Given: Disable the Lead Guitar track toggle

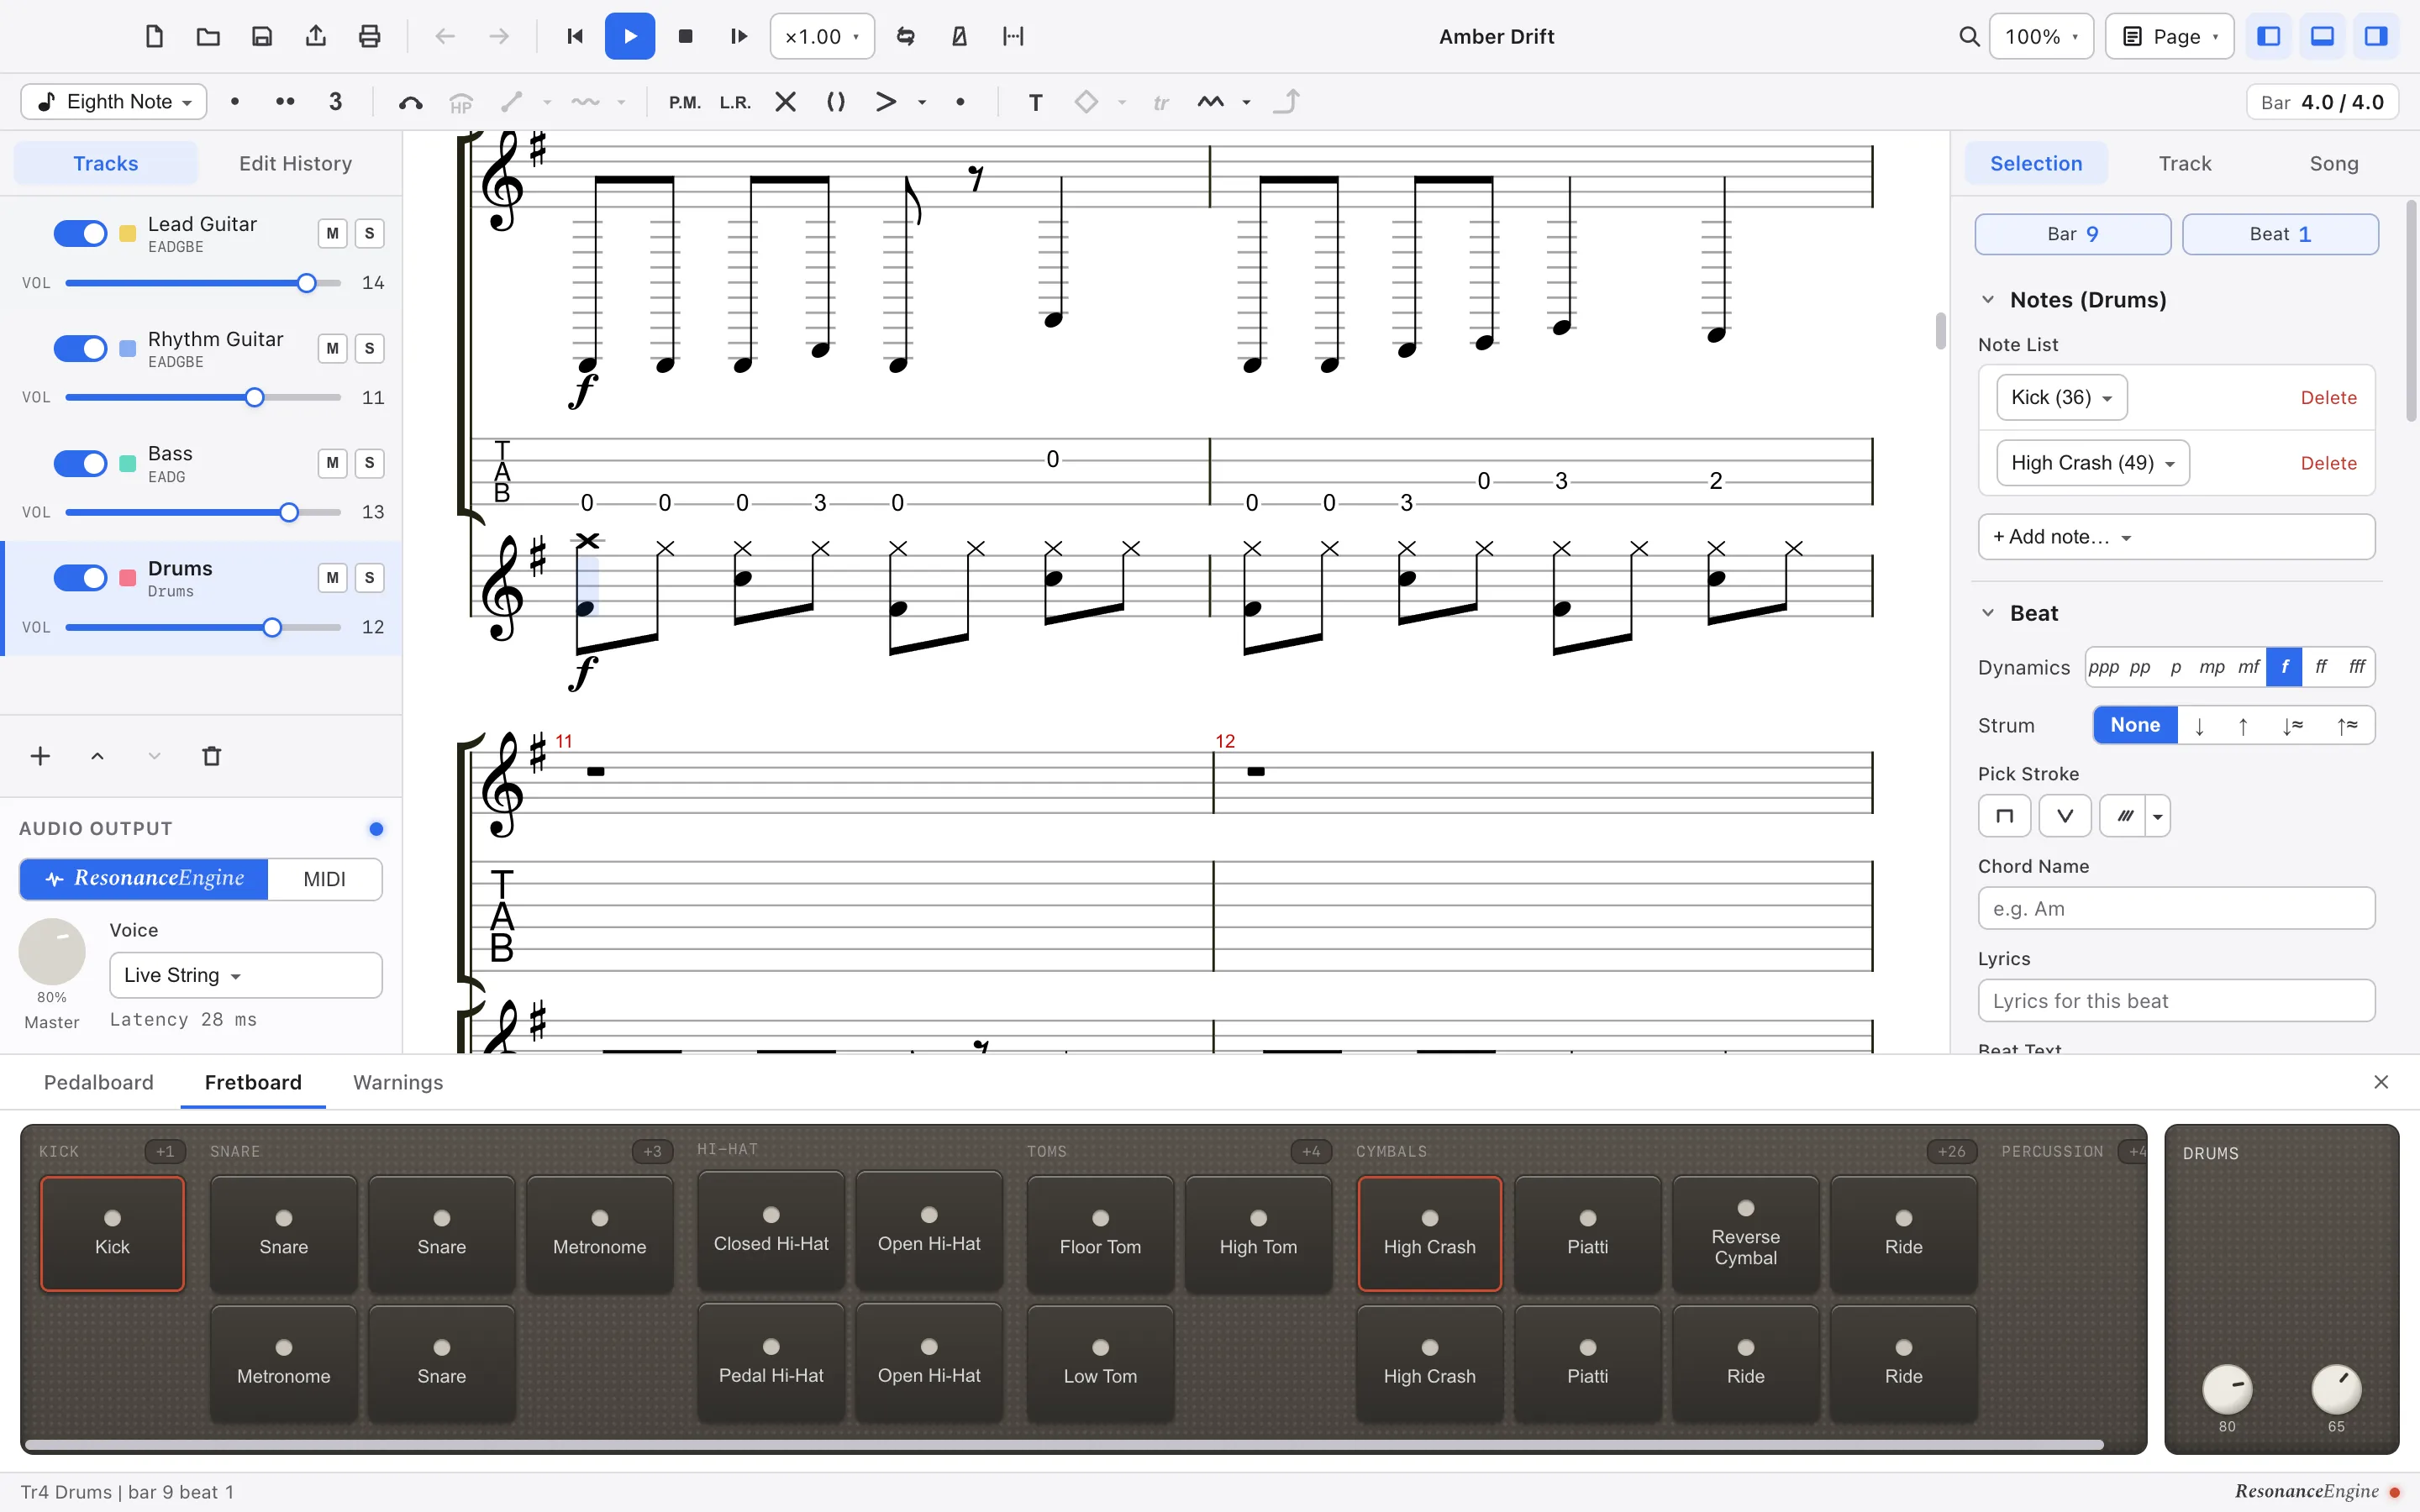Looking at the screenshot, I should point(80,234).
